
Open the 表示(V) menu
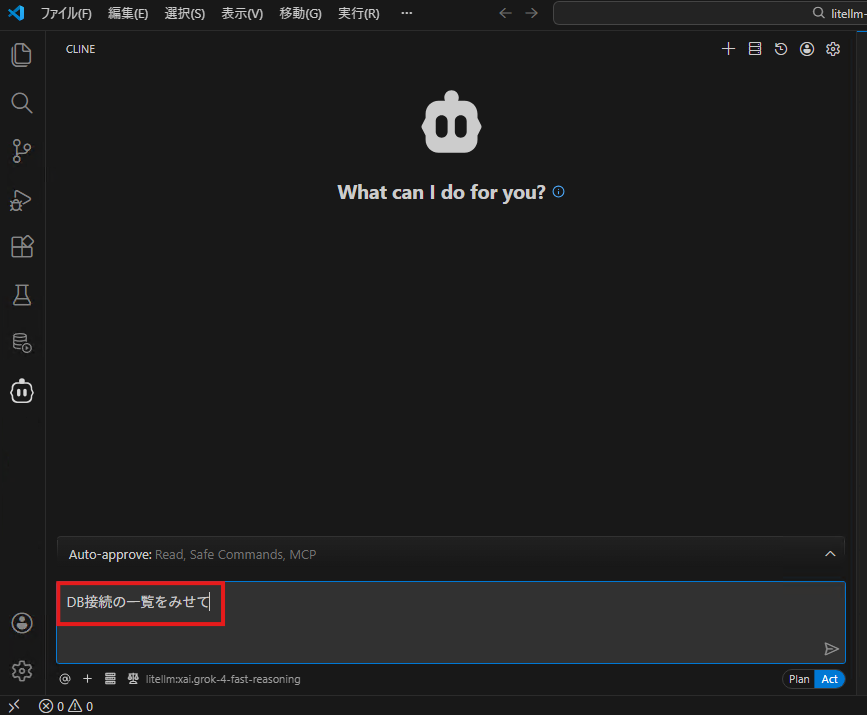[x=242, y=13]
